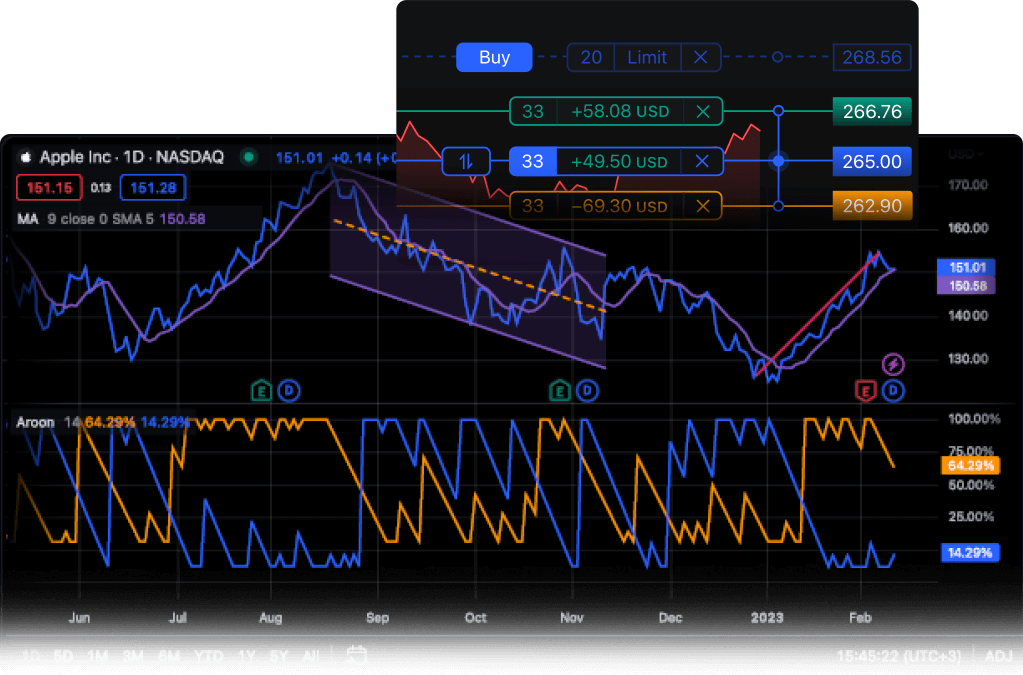Screen dimensions: 1023x675
Task: Switch to the 5Y time range
Action: pos(279,656)
